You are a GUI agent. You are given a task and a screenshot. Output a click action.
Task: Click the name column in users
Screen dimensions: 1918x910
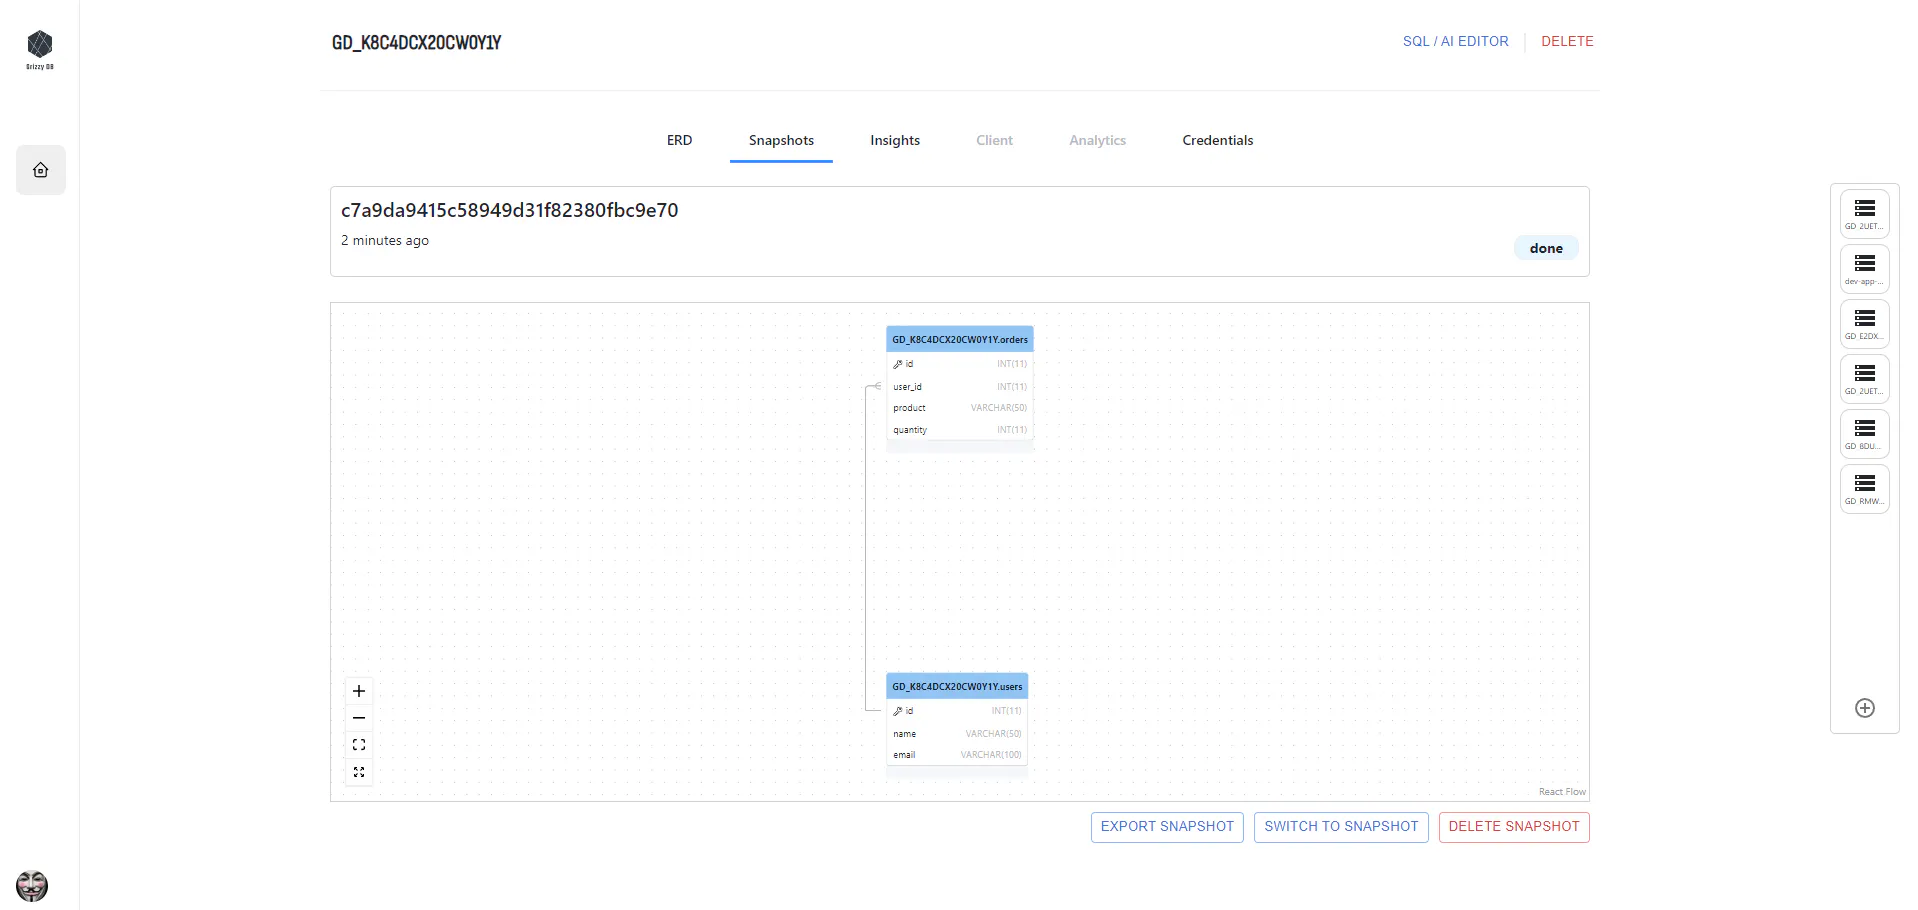point(957,734)
